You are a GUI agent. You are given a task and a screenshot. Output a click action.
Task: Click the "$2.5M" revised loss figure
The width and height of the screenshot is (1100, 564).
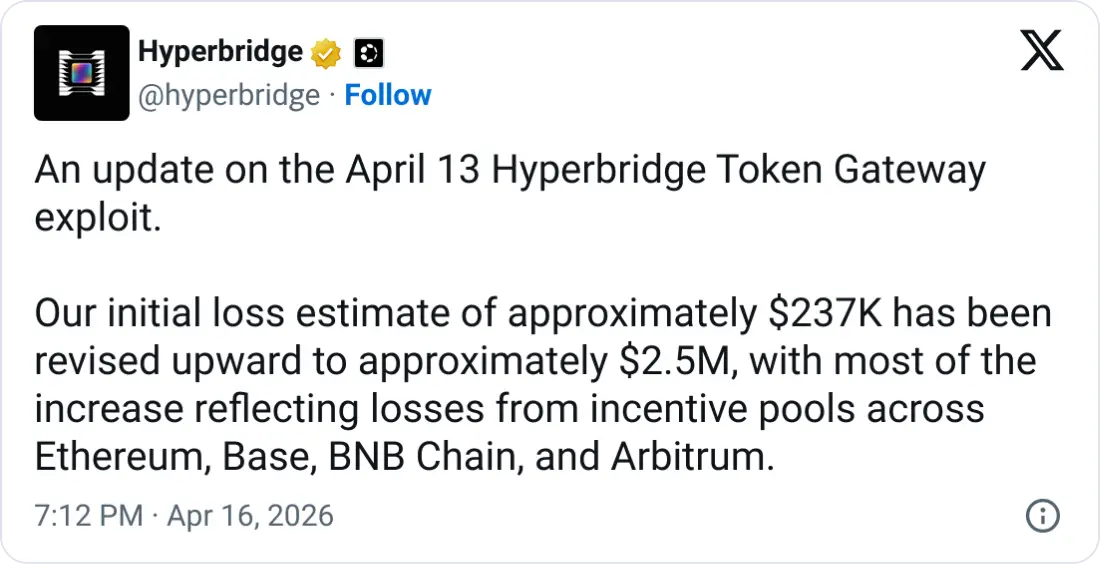tap(674, 362)
